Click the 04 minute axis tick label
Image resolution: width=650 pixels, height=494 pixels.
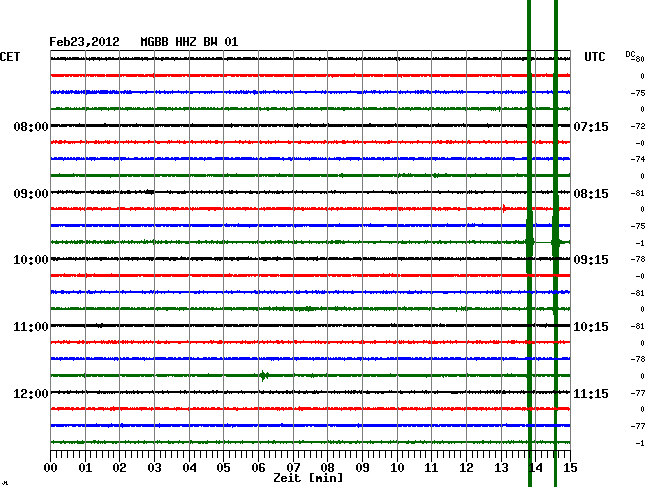click(189, 468)
